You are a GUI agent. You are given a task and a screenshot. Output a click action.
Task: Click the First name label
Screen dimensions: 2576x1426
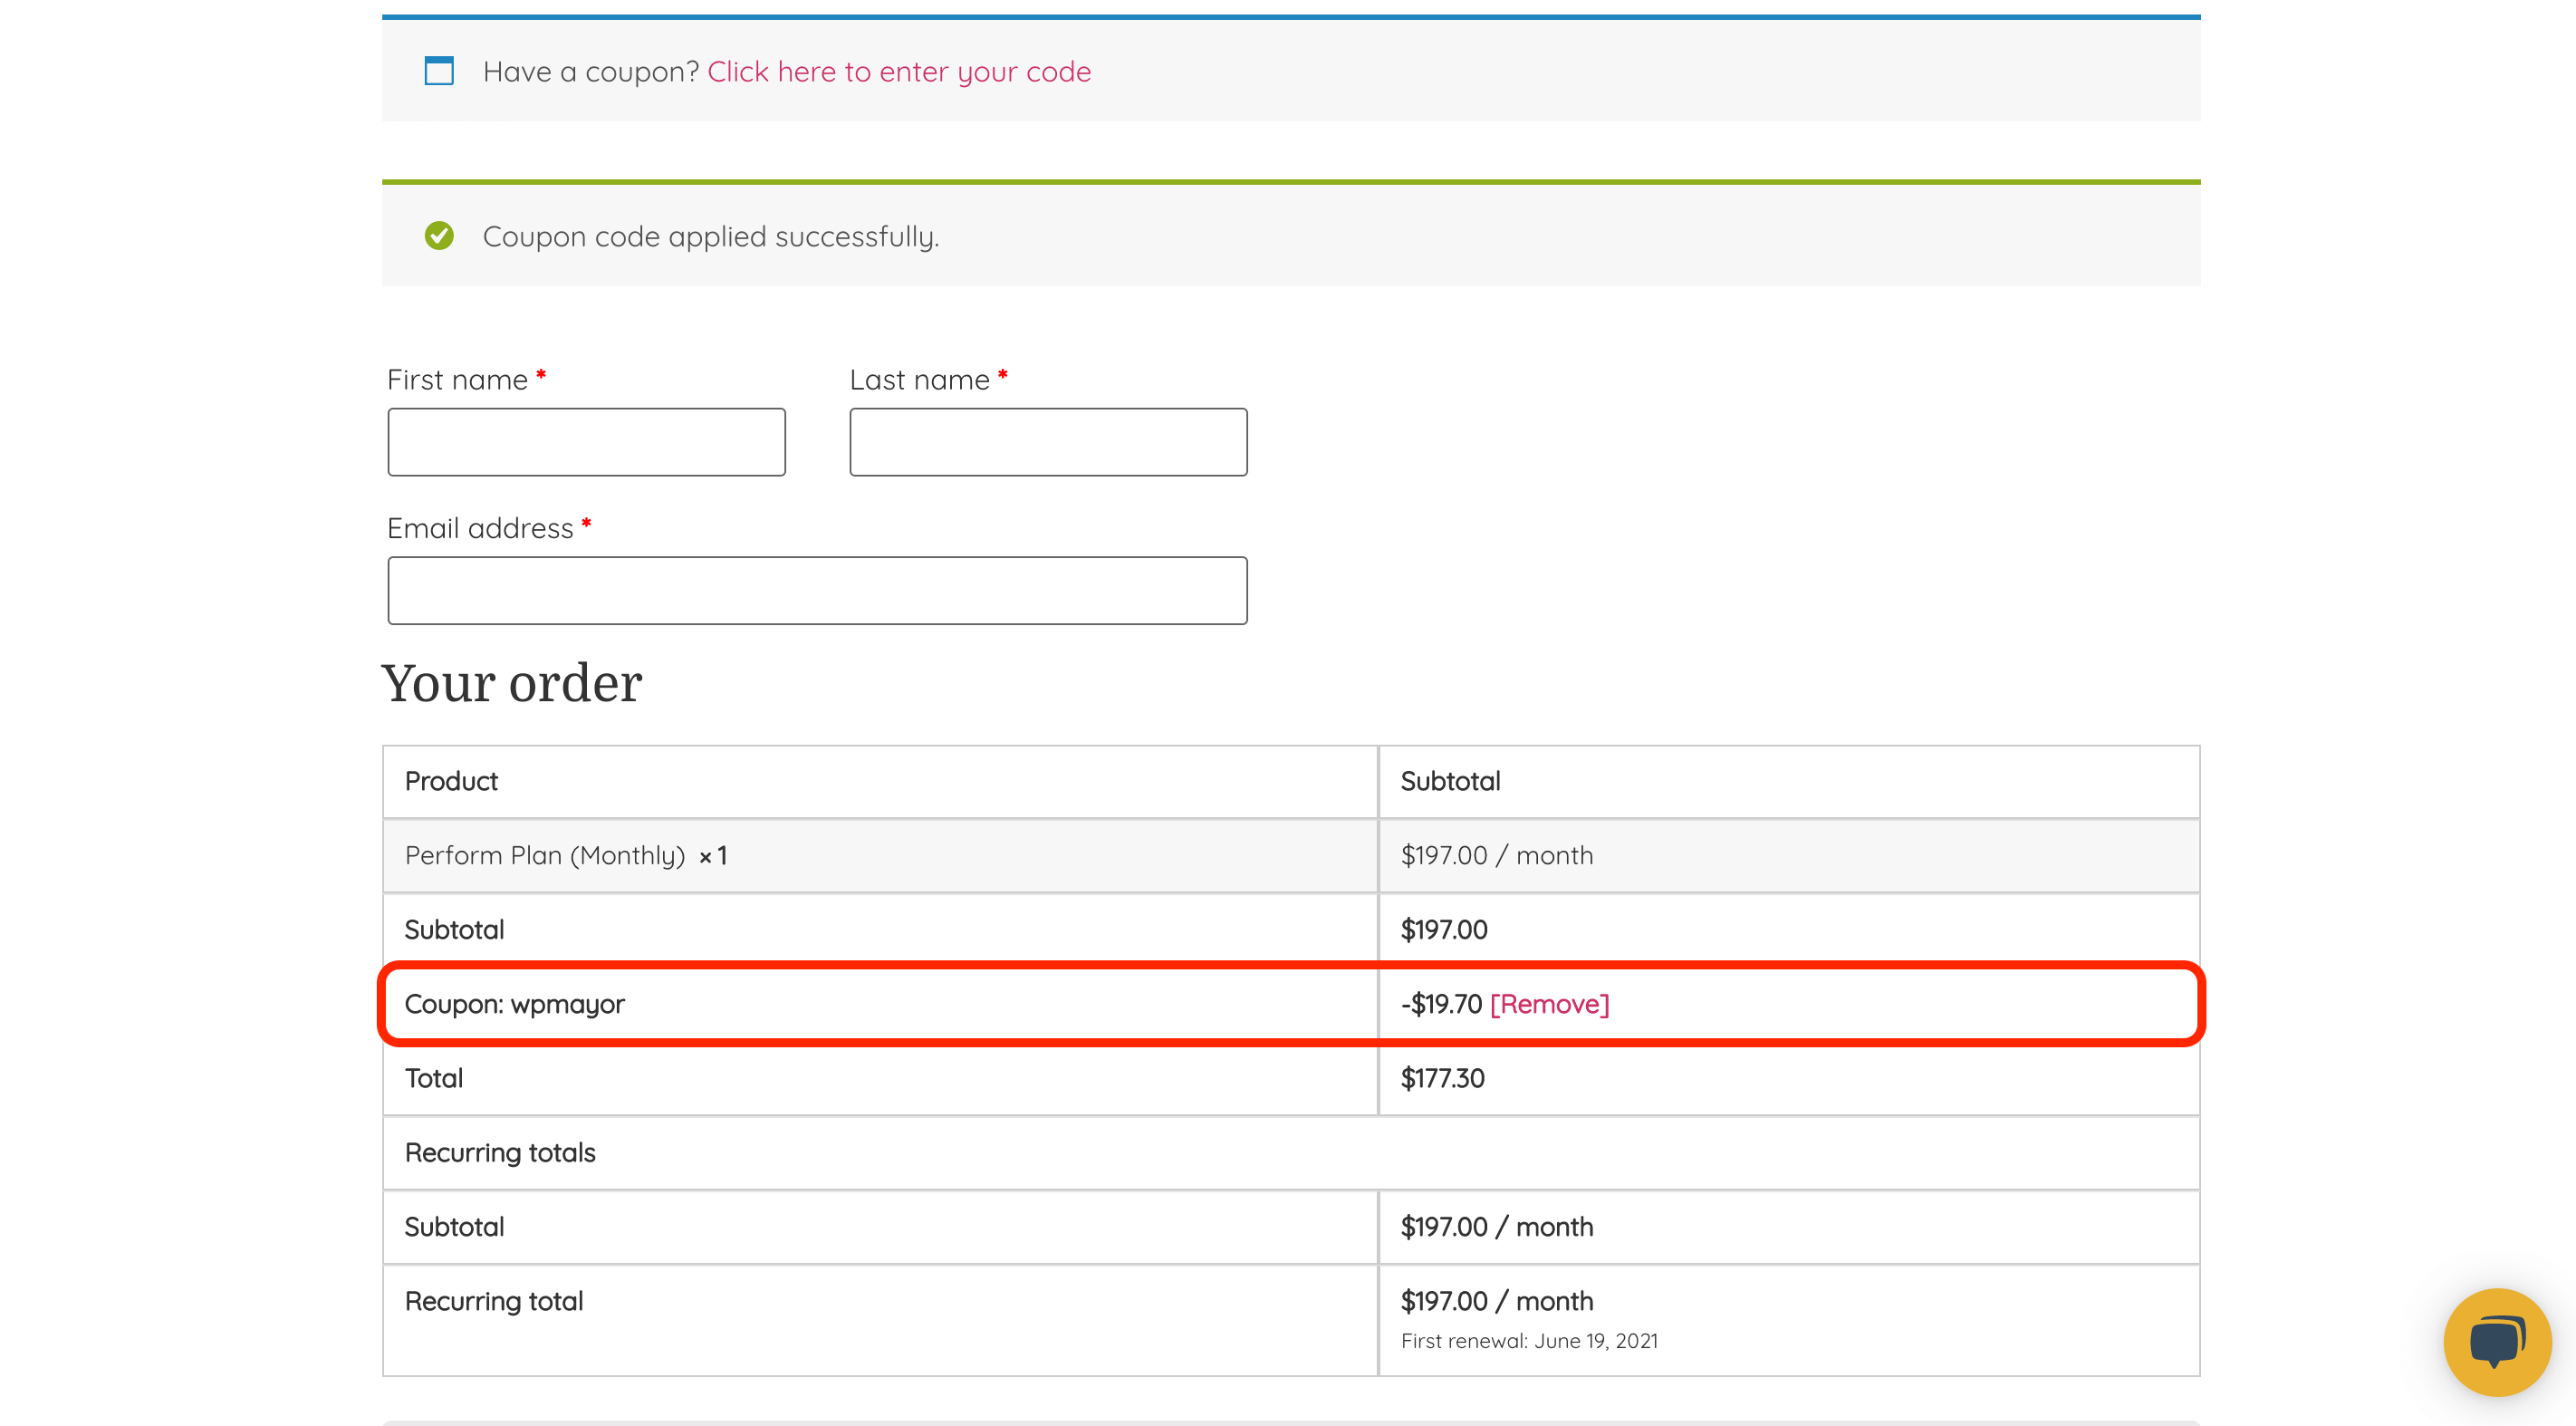(457, 380)
